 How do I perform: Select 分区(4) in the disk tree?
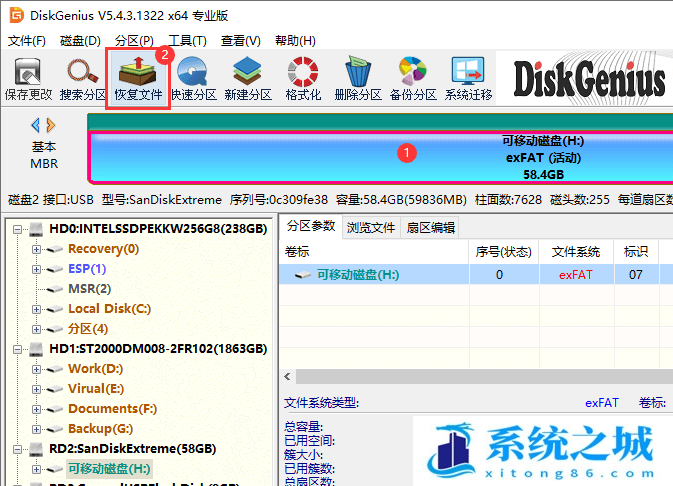click(x=88, y=329)
